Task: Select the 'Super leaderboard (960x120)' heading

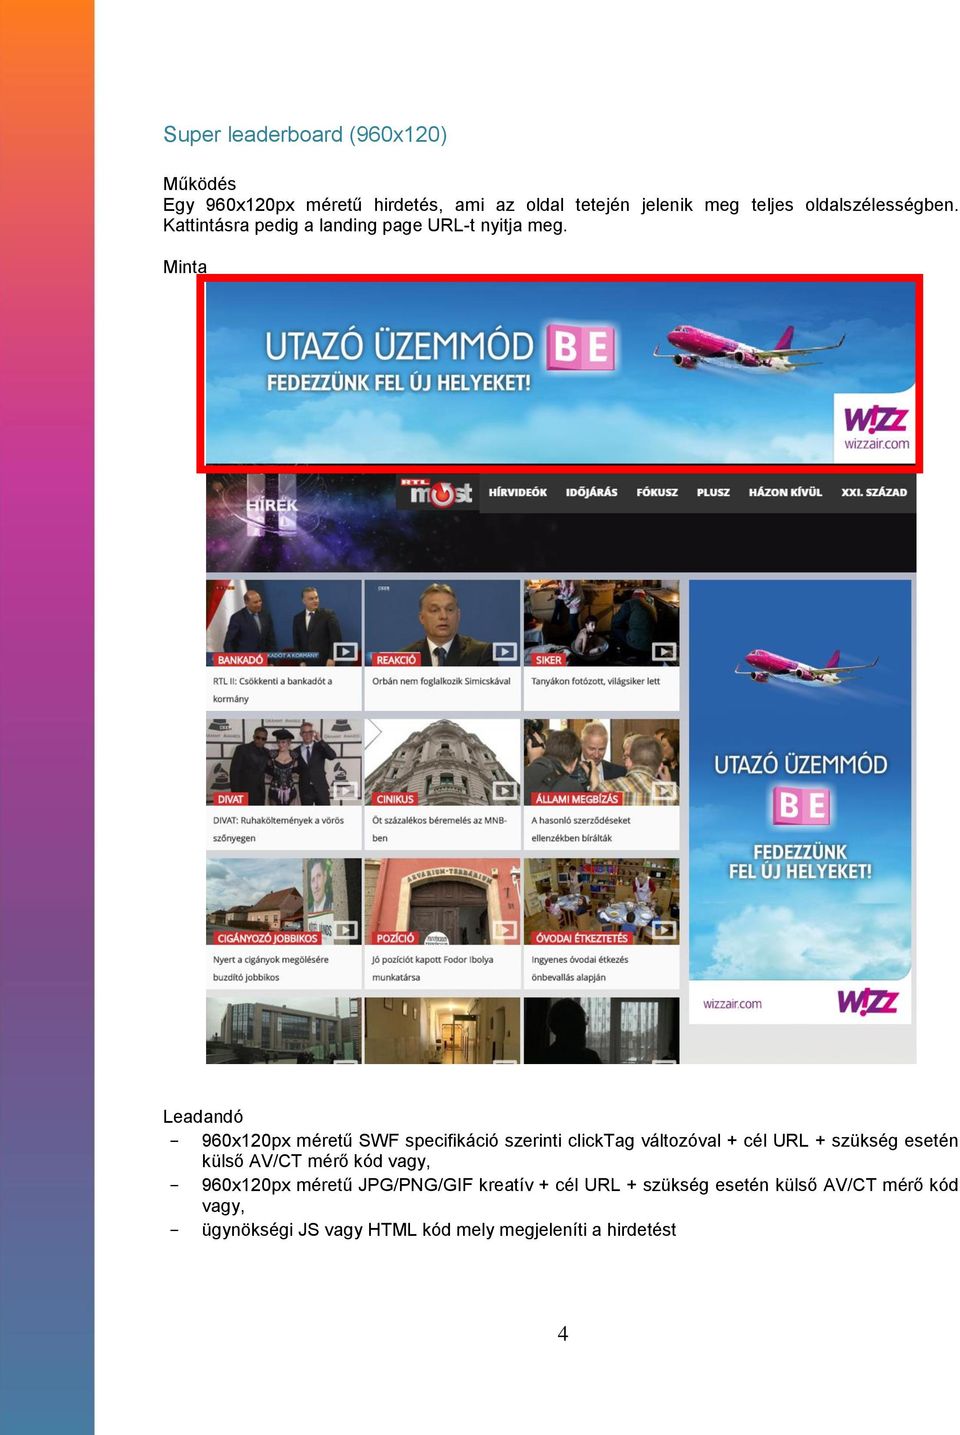Action: (305, 134)
